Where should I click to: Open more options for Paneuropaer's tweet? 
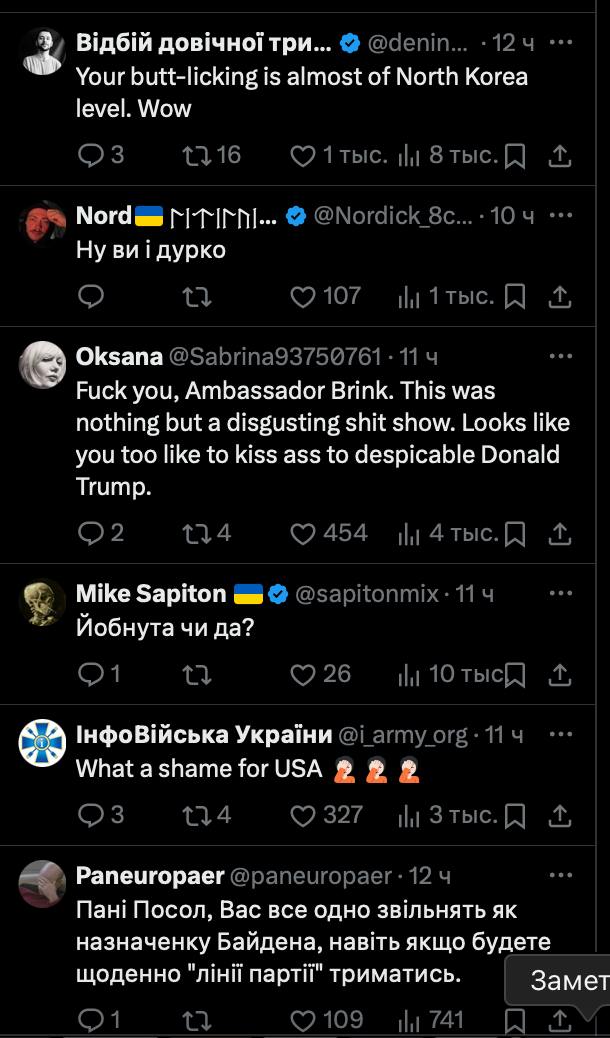(561, 874)
